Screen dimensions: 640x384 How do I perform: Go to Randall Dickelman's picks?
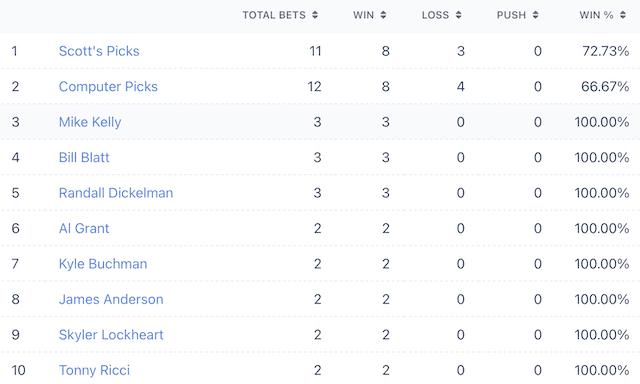116,193
